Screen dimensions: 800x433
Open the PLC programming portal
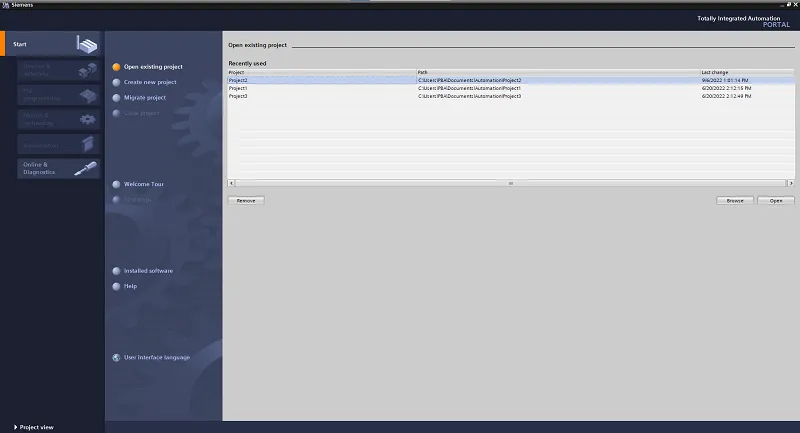(x=59, y=95)
